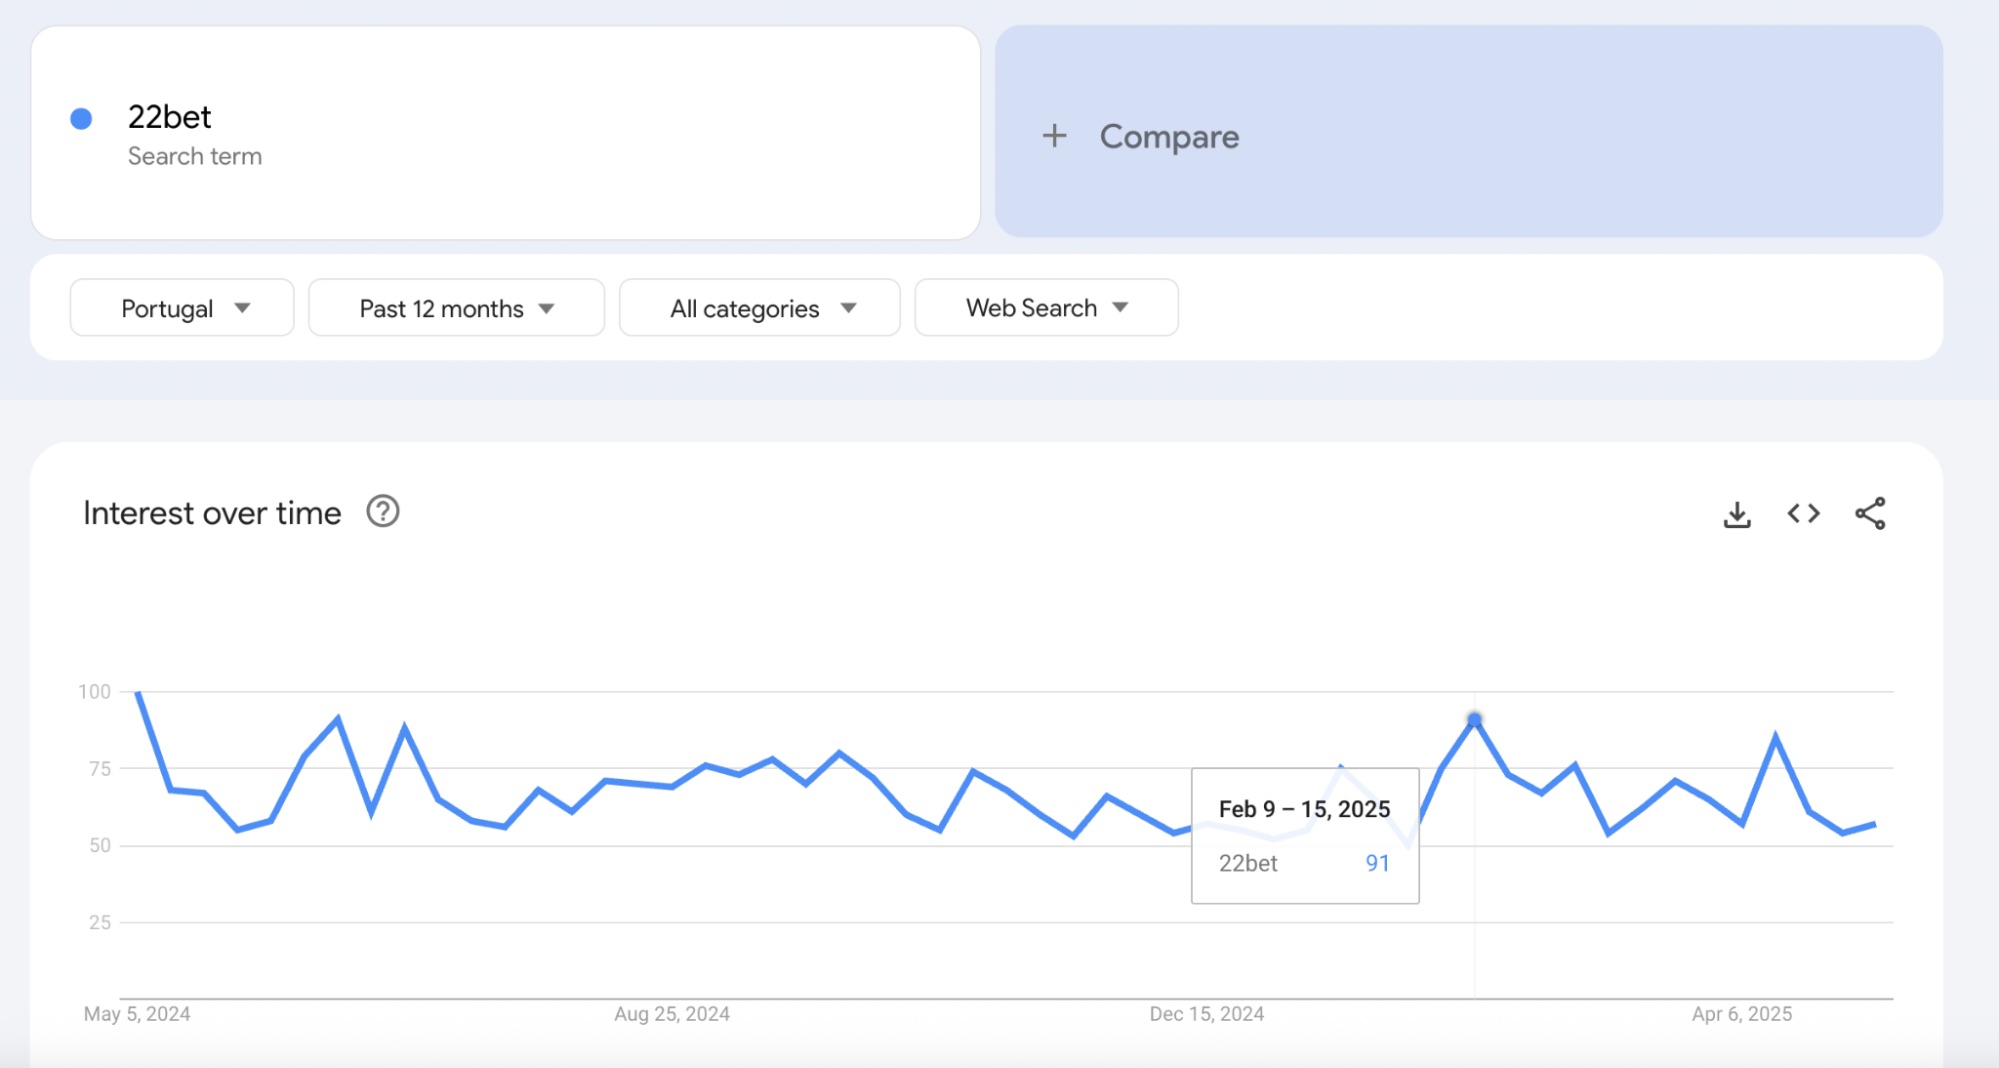Open the Portugal region dropdown
The image size is (1999, 1068).
tap(182, 308)
